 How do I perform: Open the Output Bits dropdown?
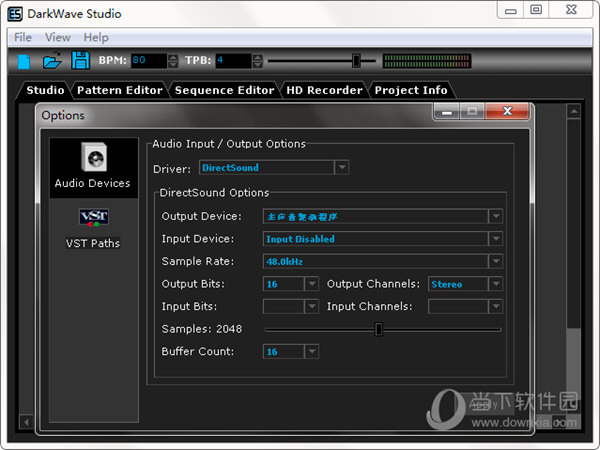(291, 284)
